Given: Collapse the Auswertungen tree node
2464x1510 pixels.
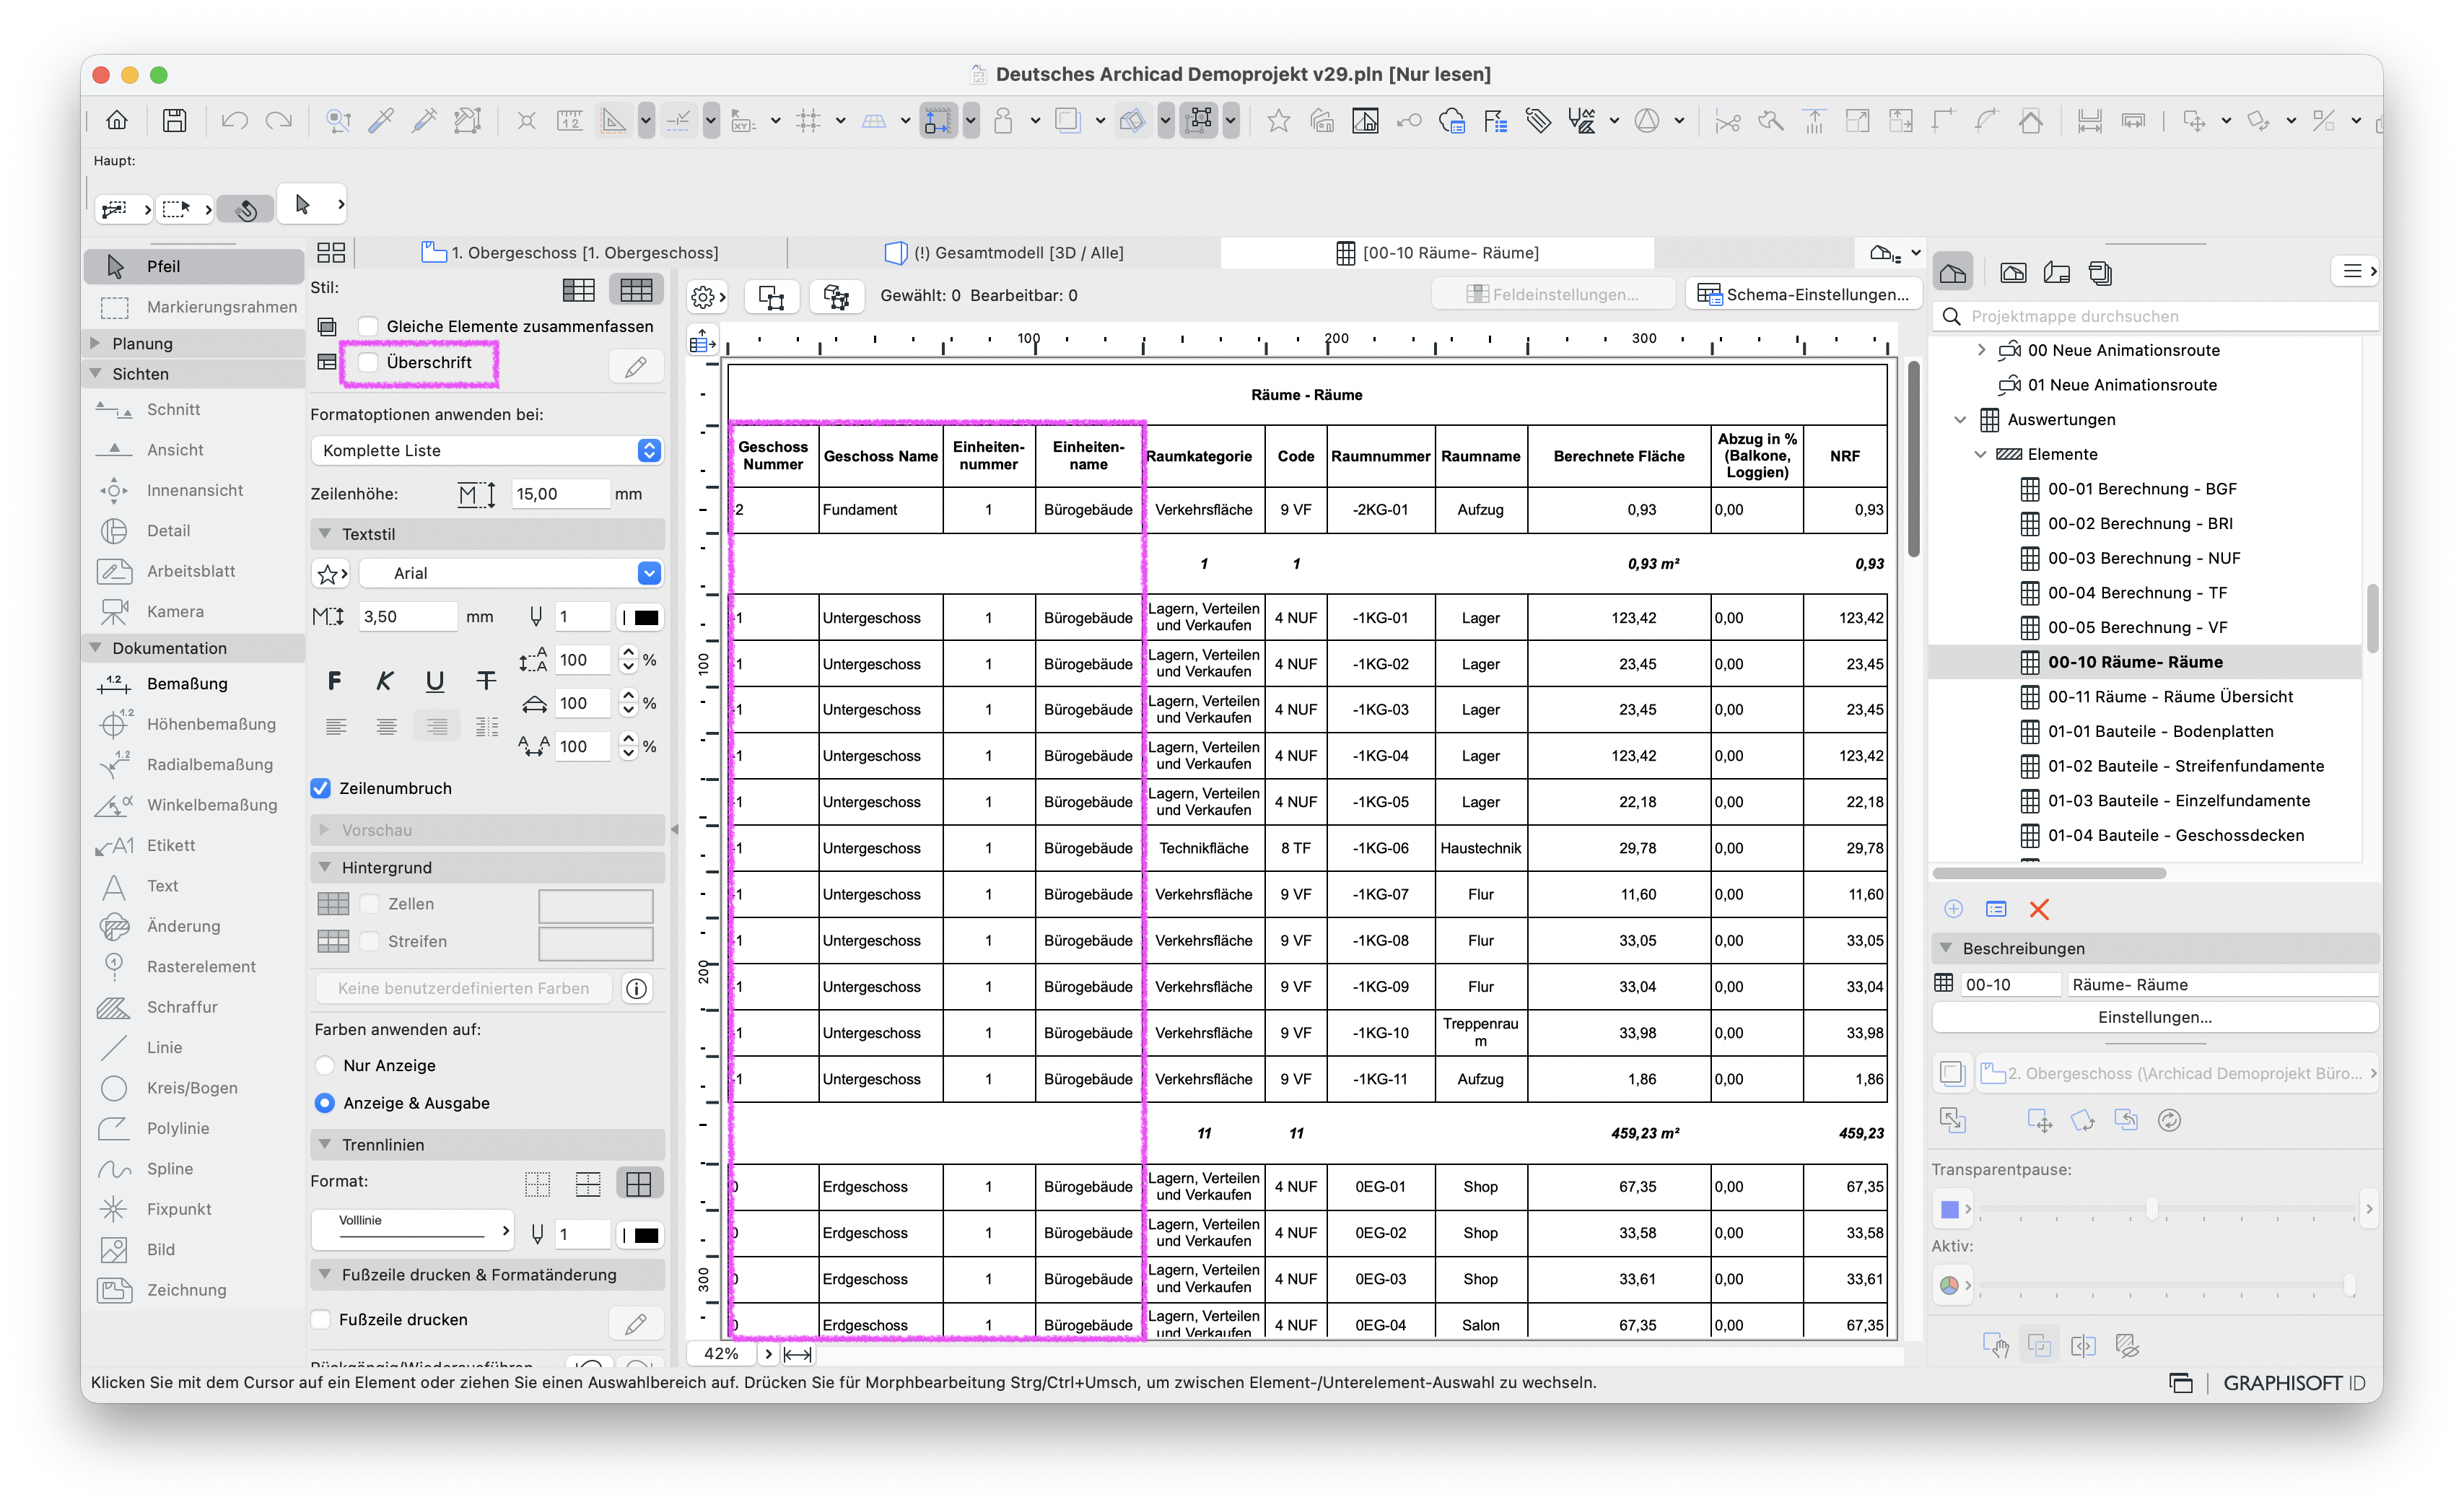Looking at the screenshot, I should [x=1960, y=419].
